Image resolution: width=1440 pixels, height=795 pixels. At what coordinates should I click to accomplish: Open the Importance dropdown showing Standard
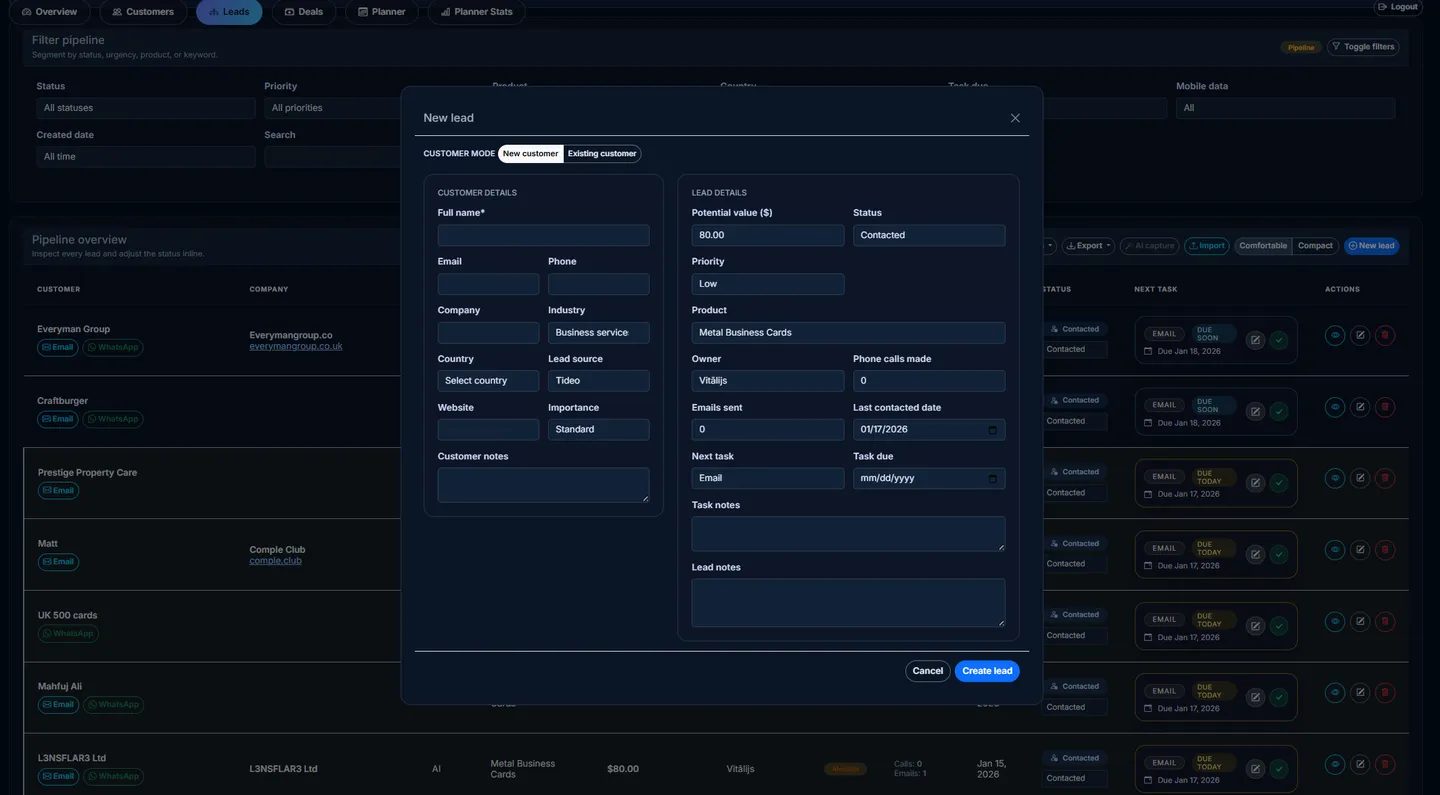[598, 429]
